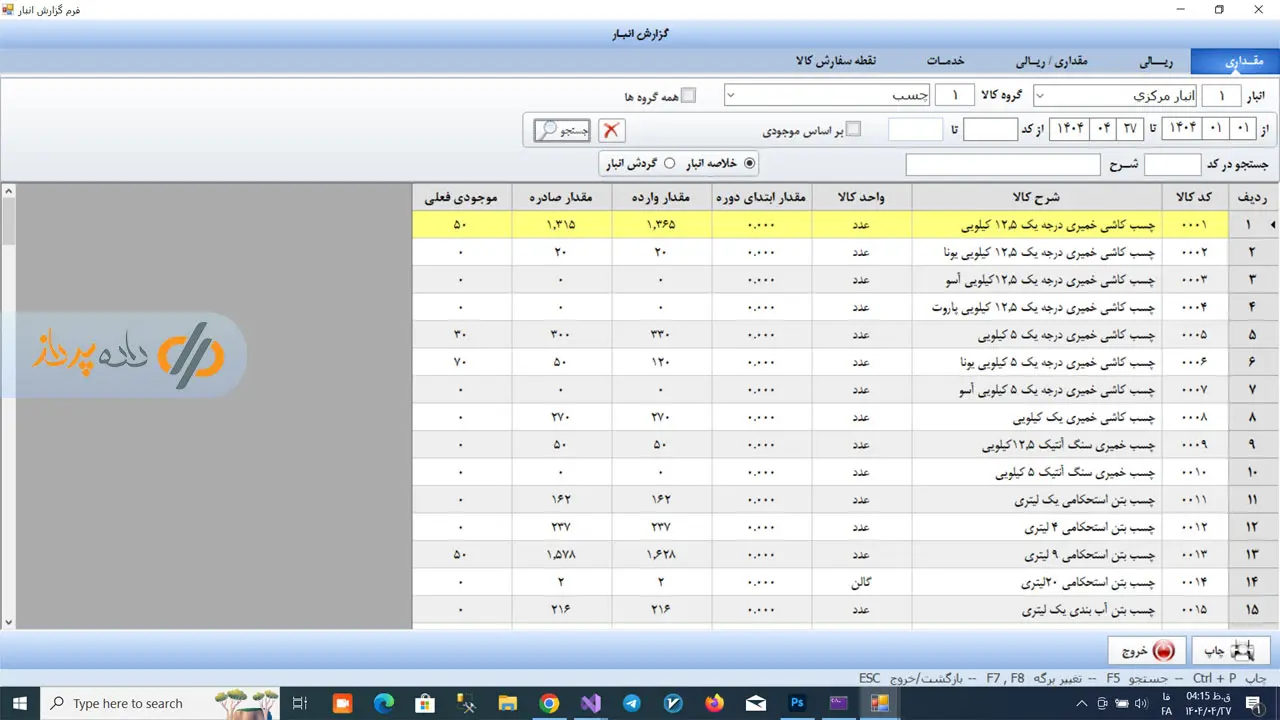Open Visual Studio from the taskbar
1280x720 pixels.
(x=590, y=703)
